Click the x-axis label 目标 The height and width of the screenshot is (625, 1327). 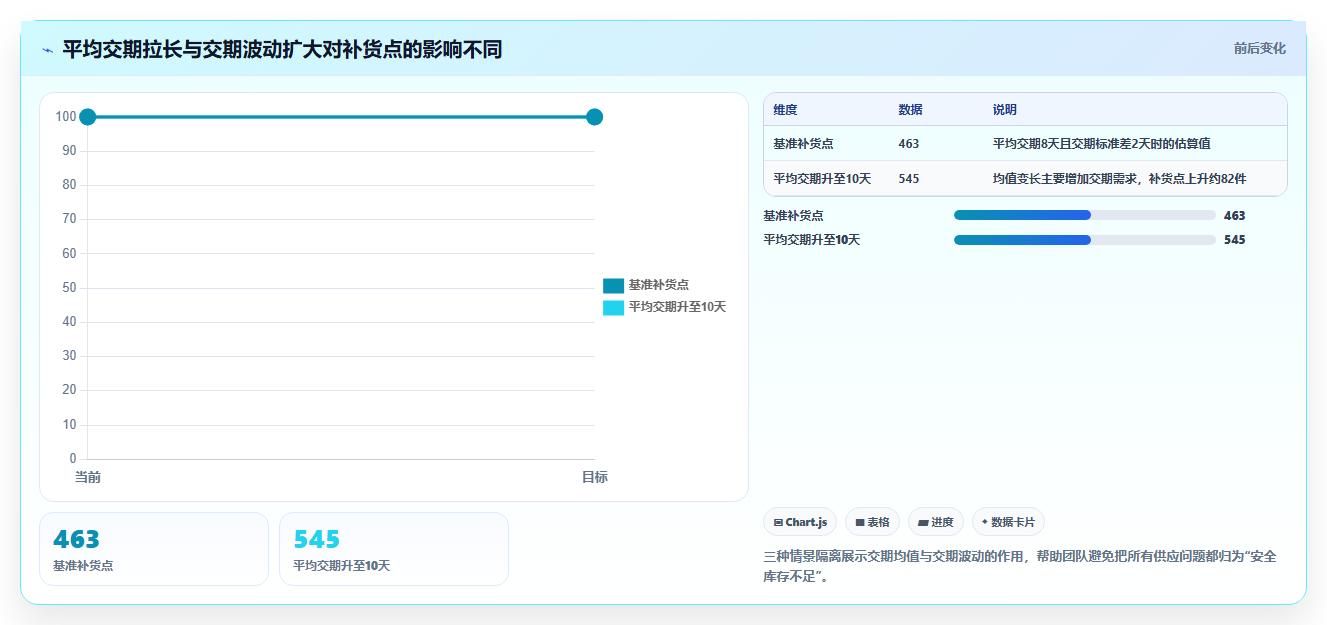pyautogui.click(x=594, y=478)
